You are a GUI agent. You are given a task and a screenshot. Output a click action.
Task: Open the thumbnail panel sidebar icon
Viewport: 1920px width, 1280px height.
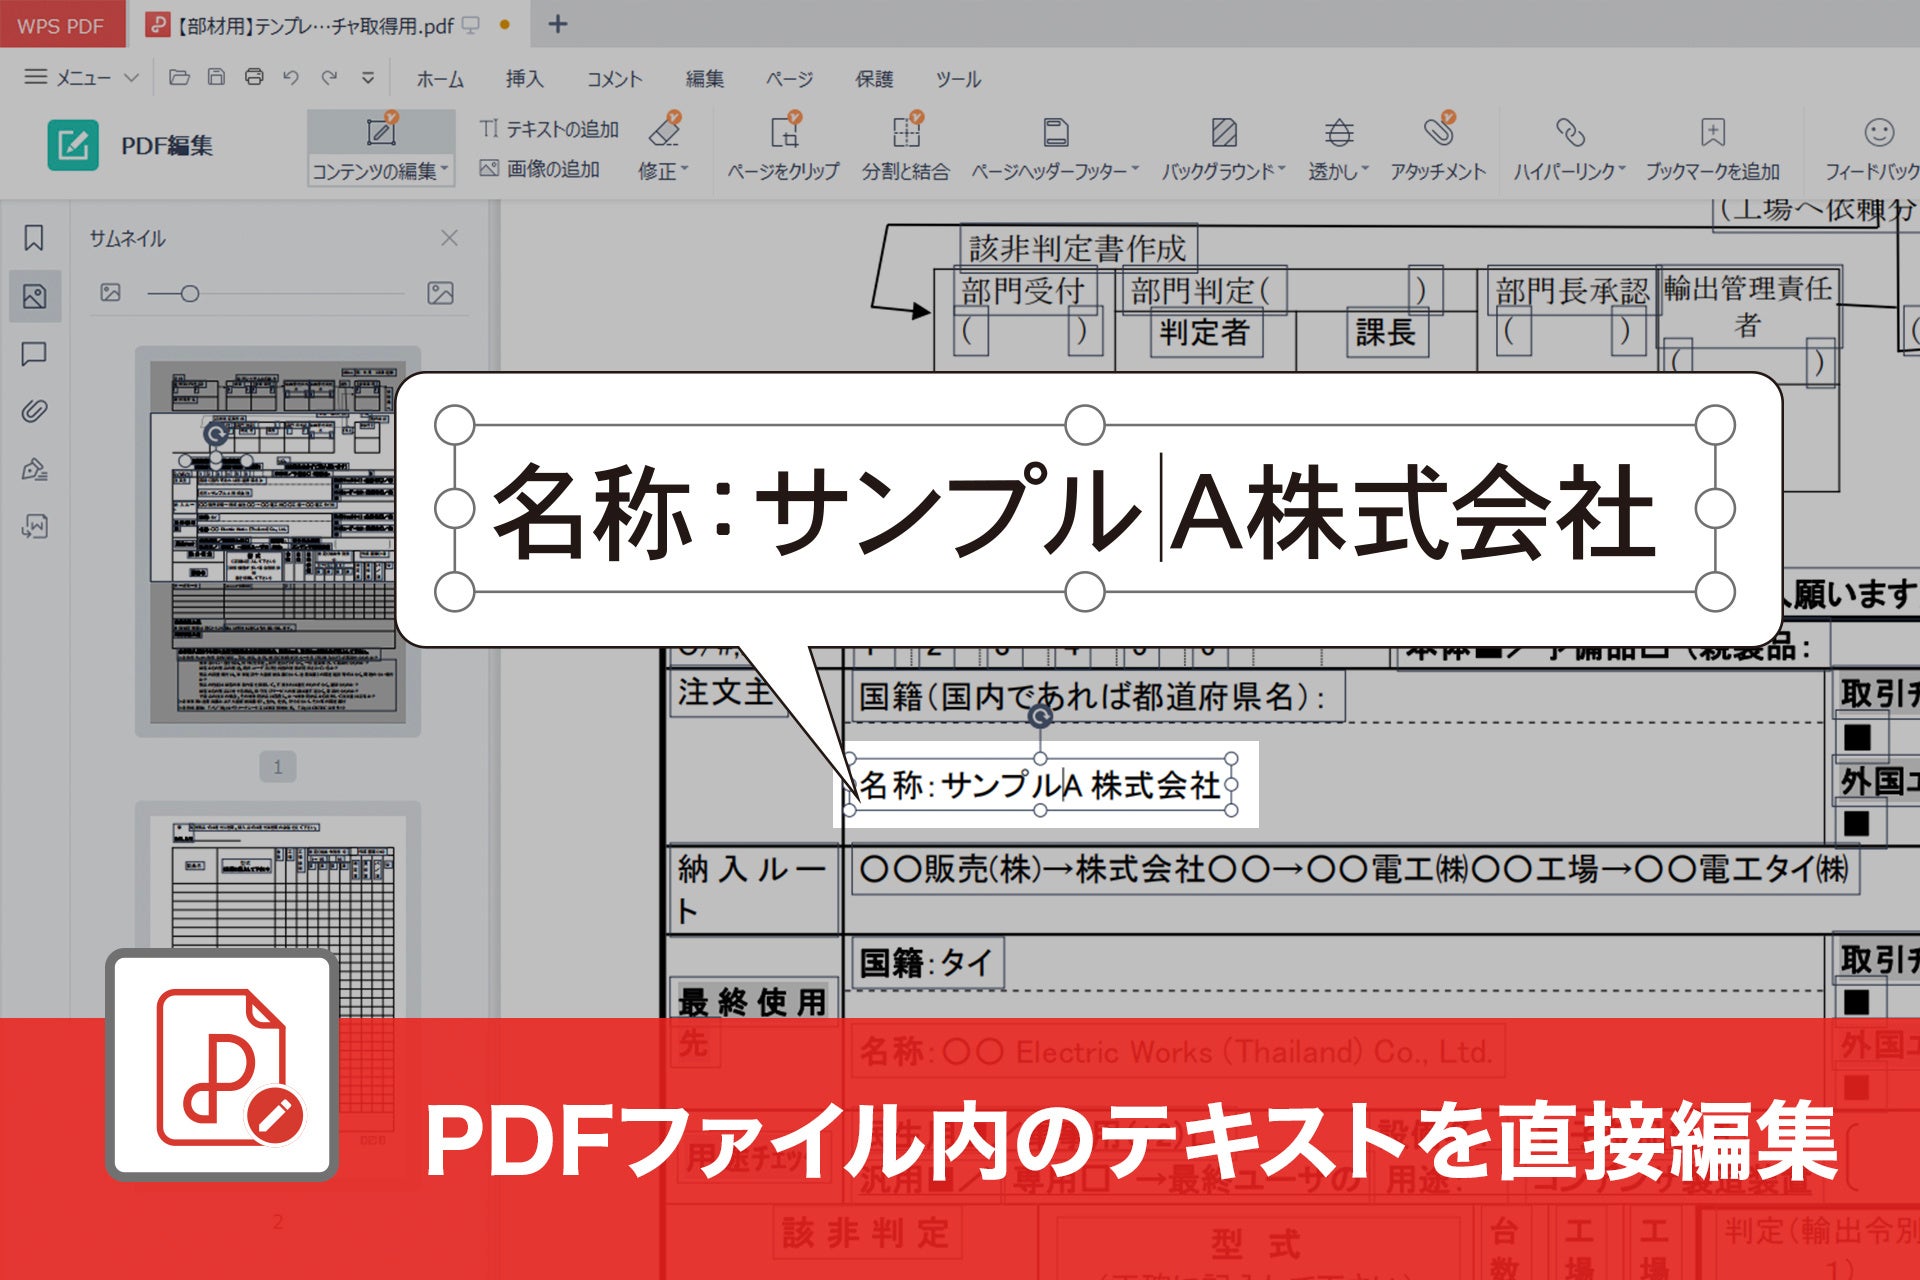tap(34, 296)
